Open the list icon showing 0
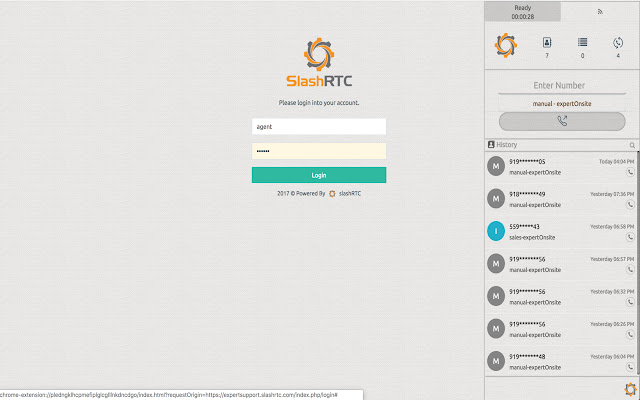 pos(582,42)
